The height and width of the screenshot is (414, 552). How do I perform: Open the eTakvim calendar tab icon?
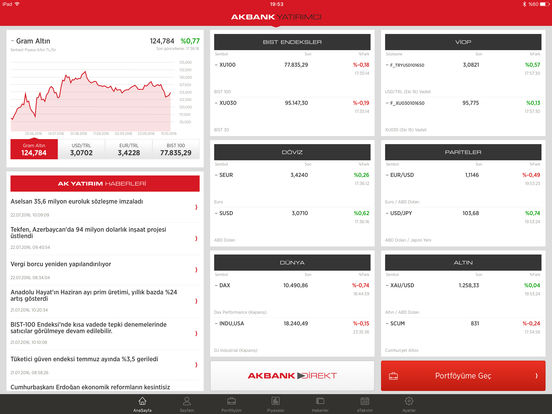(364, 404)
